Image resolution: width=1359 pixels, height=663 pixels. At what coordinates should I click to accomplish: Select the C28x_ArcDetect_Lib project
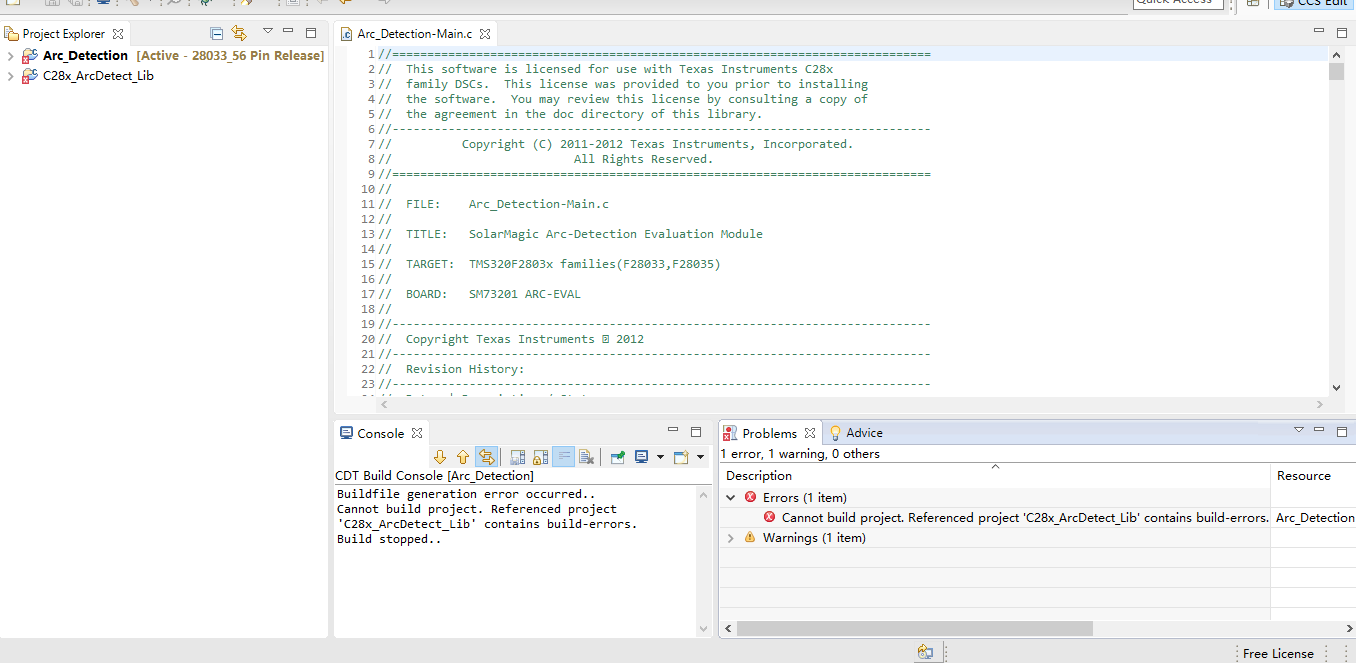point(98,75)
